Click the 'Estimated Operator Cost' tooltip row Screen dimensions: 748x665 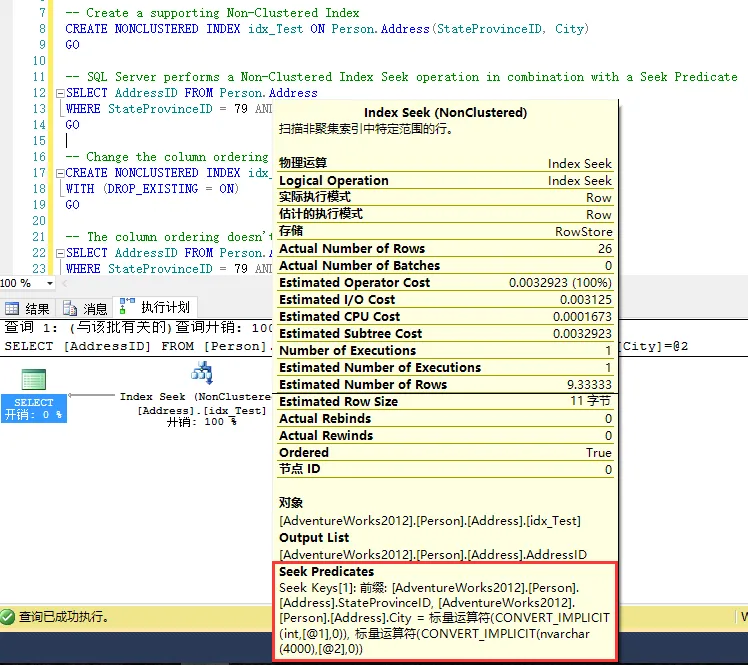445,283
